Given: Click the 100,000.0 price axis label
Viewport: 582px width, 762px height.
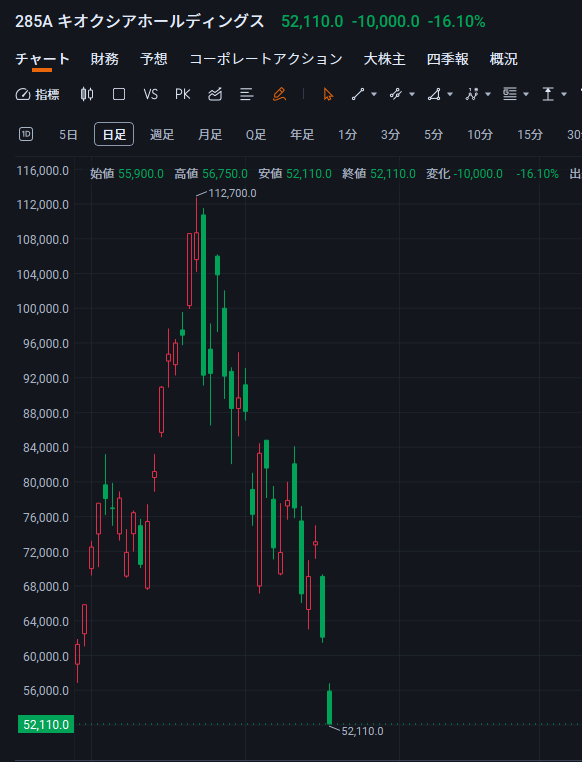Looking at the screenshot, I should coord(43,309).
